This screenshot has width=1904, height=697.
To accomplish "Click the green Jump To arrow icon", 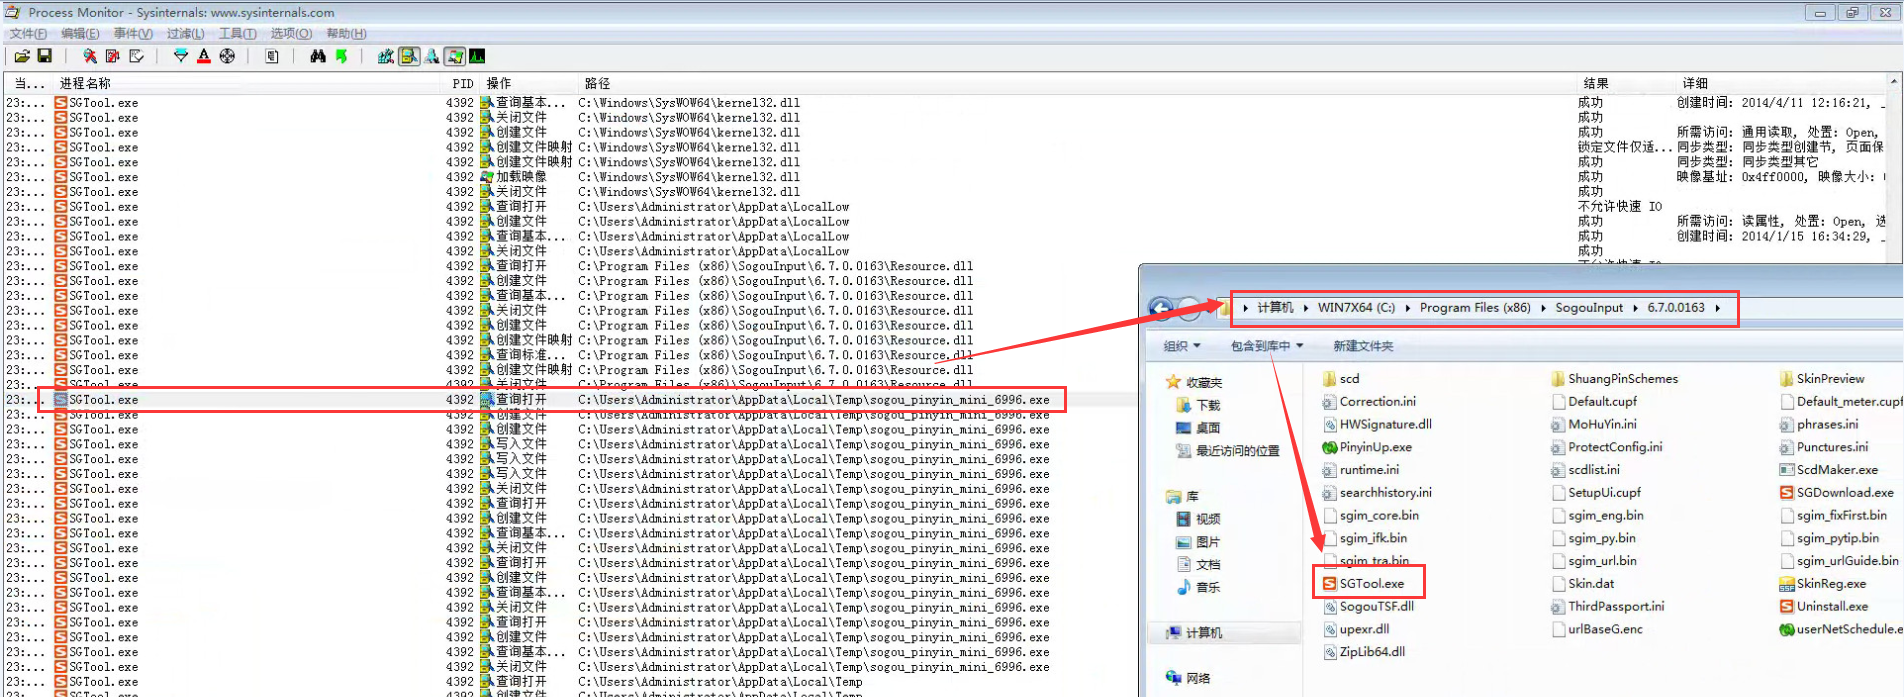I will pos(341,56).
